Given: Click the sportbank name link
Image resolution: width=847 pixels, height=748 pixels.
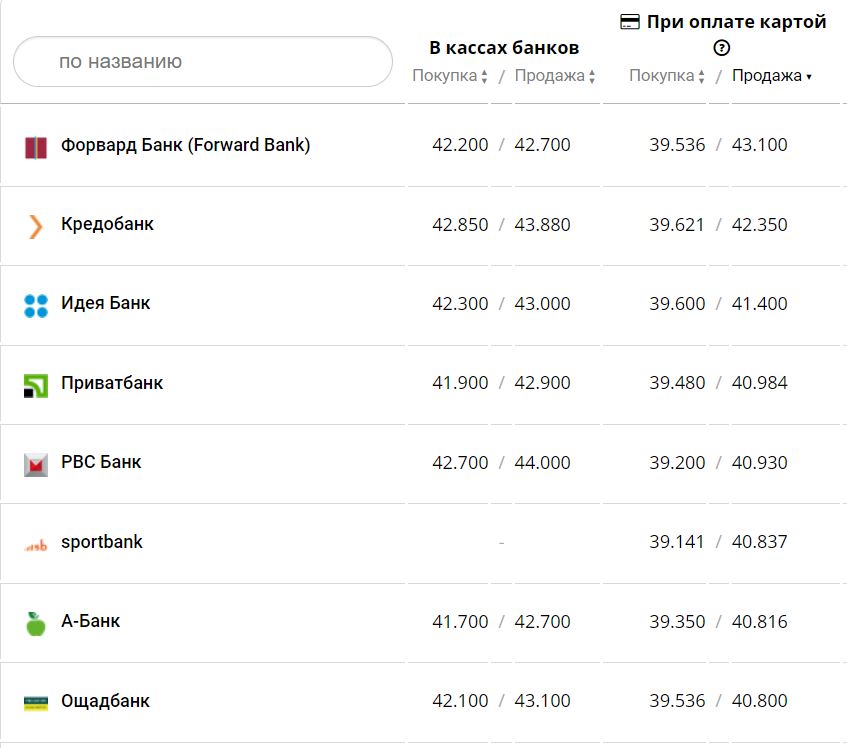Looking at the screenshot, I should [x=102, y=542].
